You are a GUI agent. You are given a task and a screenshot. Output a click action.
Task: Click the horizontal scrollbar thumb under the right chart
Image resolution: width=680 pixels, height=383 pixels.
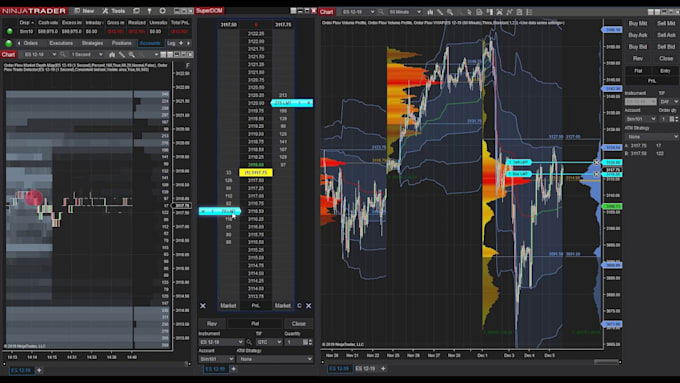tap(607, 361)
